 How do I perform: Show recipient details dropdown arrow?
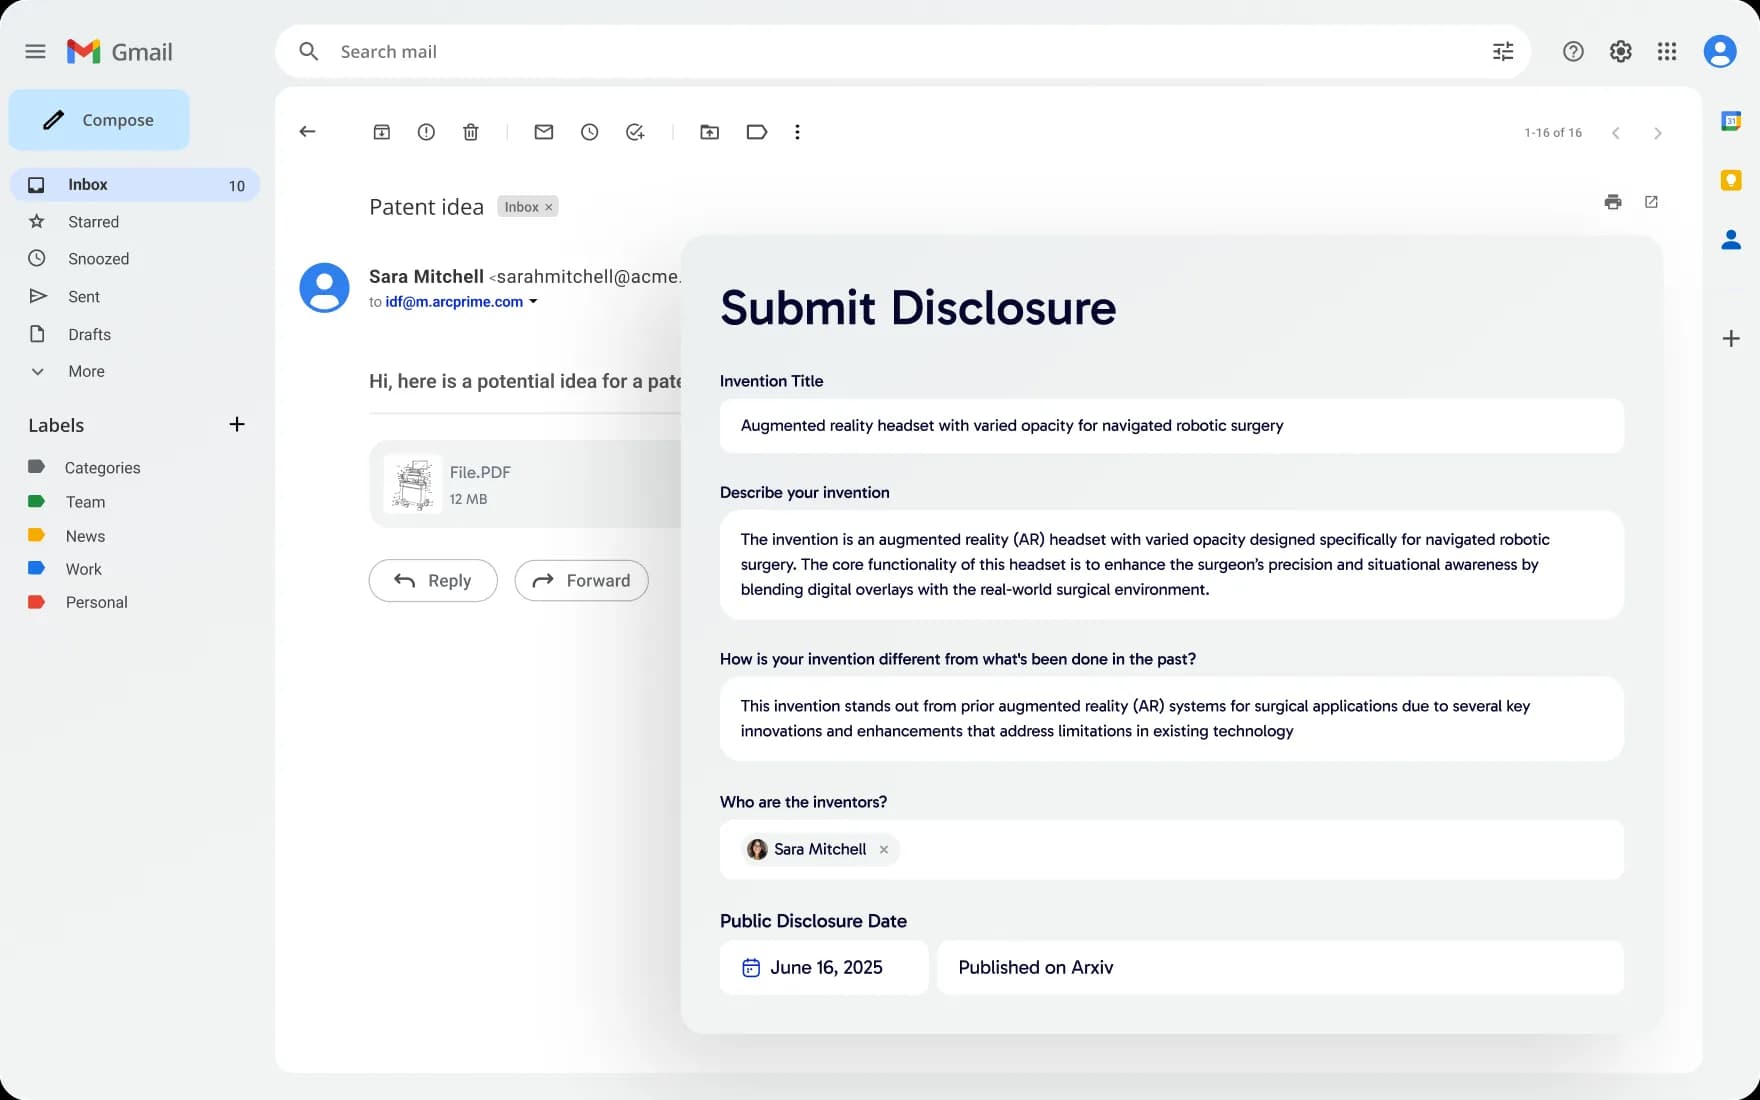[x=533, y=302]
